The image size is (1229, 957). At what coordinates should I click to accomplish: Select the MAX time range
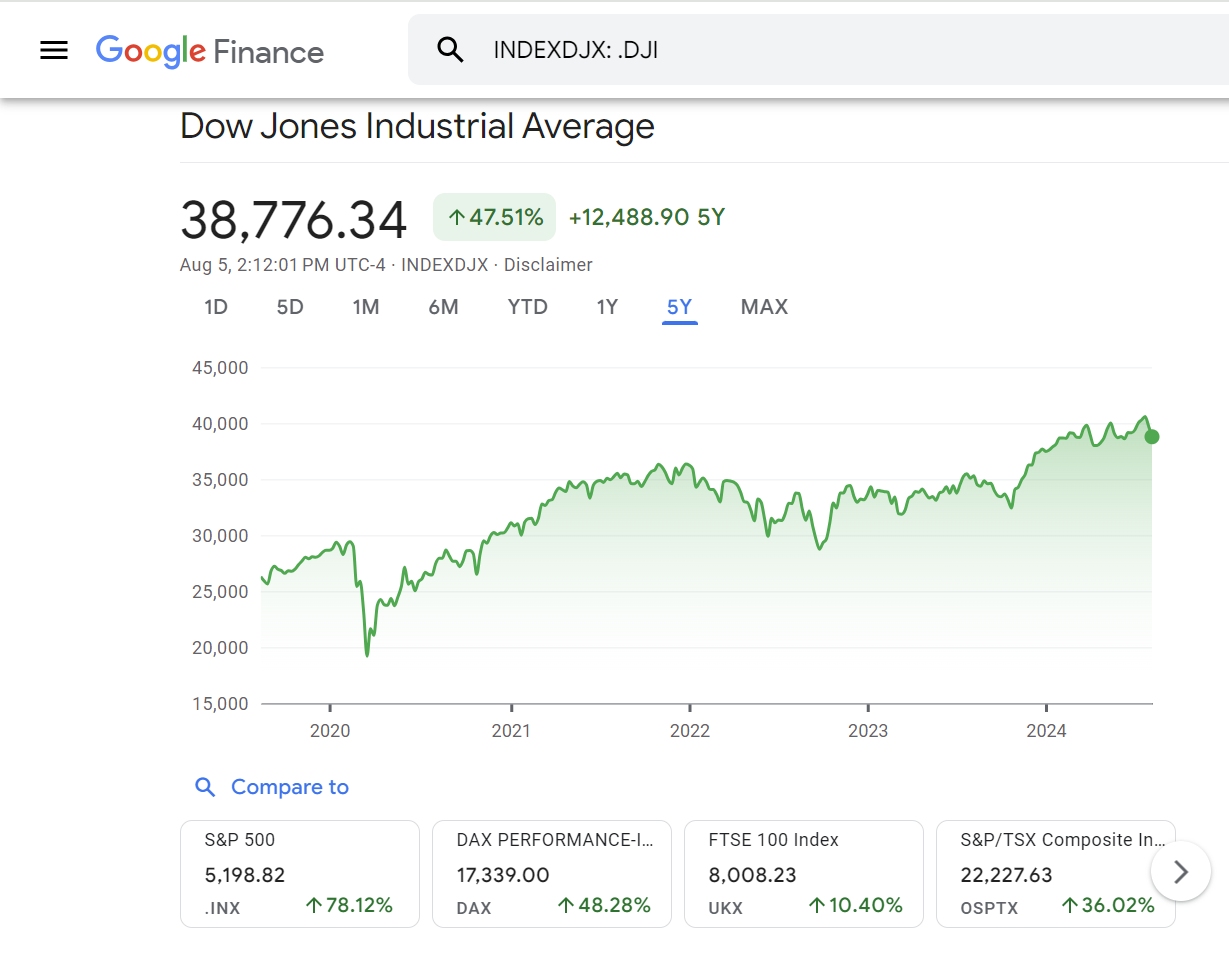pyautogui.click(x=764, y=307)
